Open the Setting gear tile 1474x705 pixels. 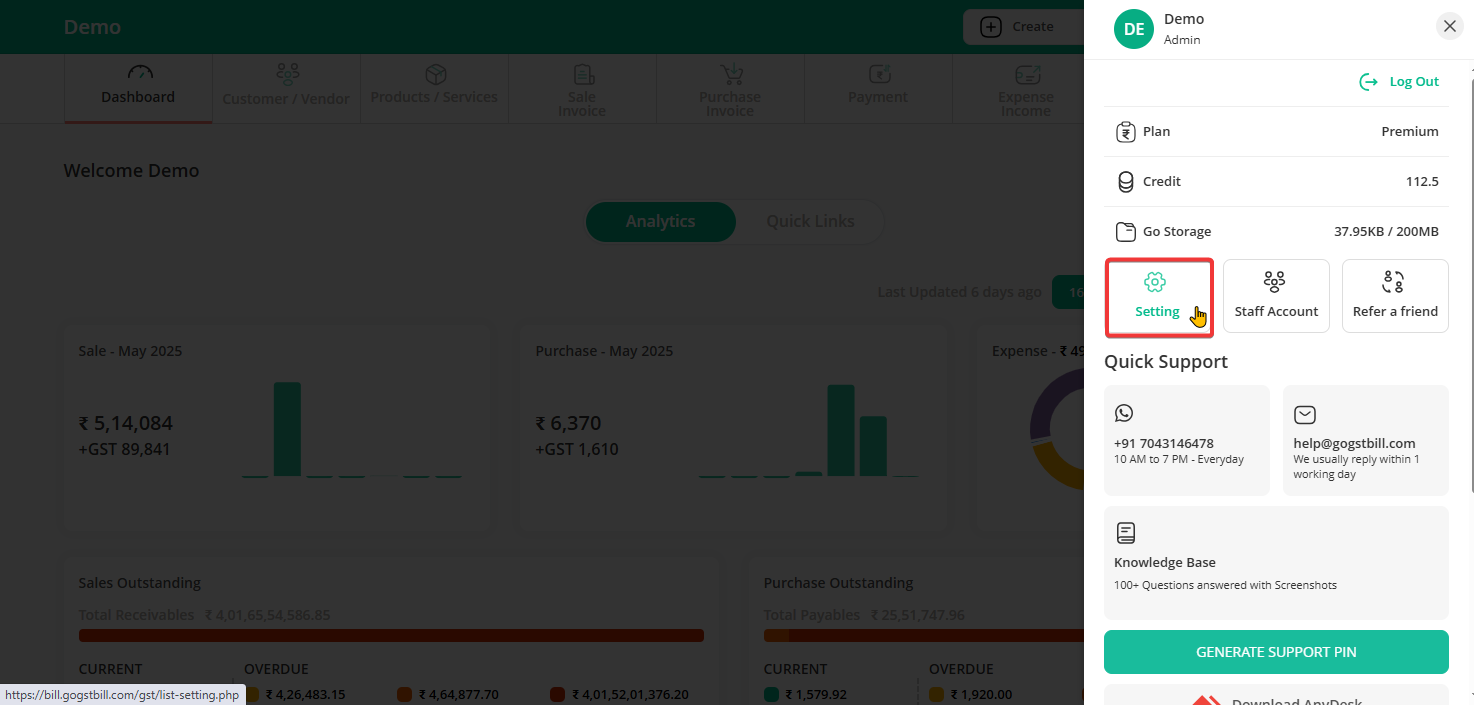pyautogui.click(x=1158, y=297)
